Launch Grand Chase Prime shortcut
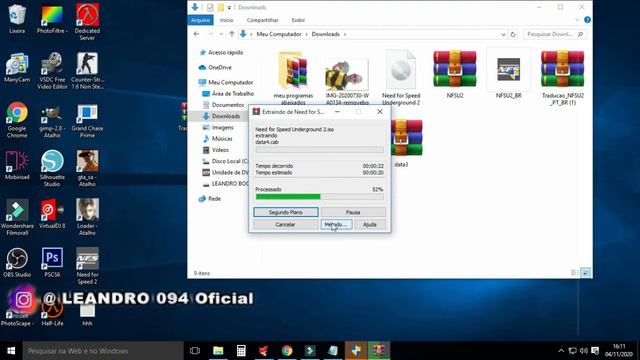This screenshot has height=360, width=640. pyautogui.click(x=87, y=120)
